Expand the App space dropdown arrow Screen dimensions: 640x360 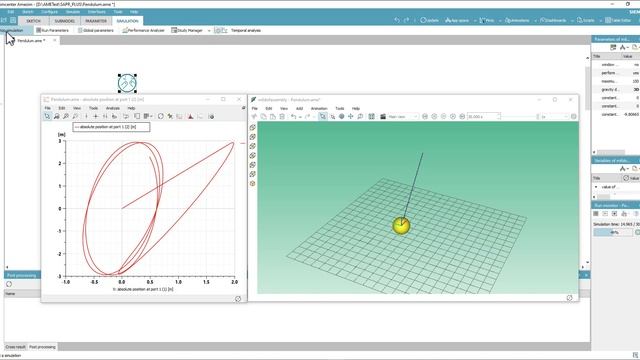(475, 20)
